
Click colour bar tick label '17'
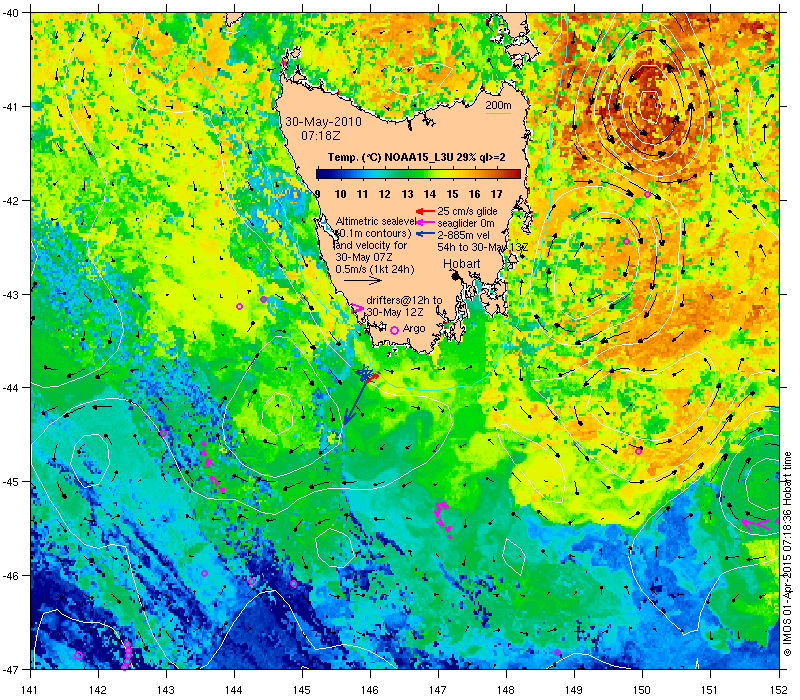(x=496, y=194)
